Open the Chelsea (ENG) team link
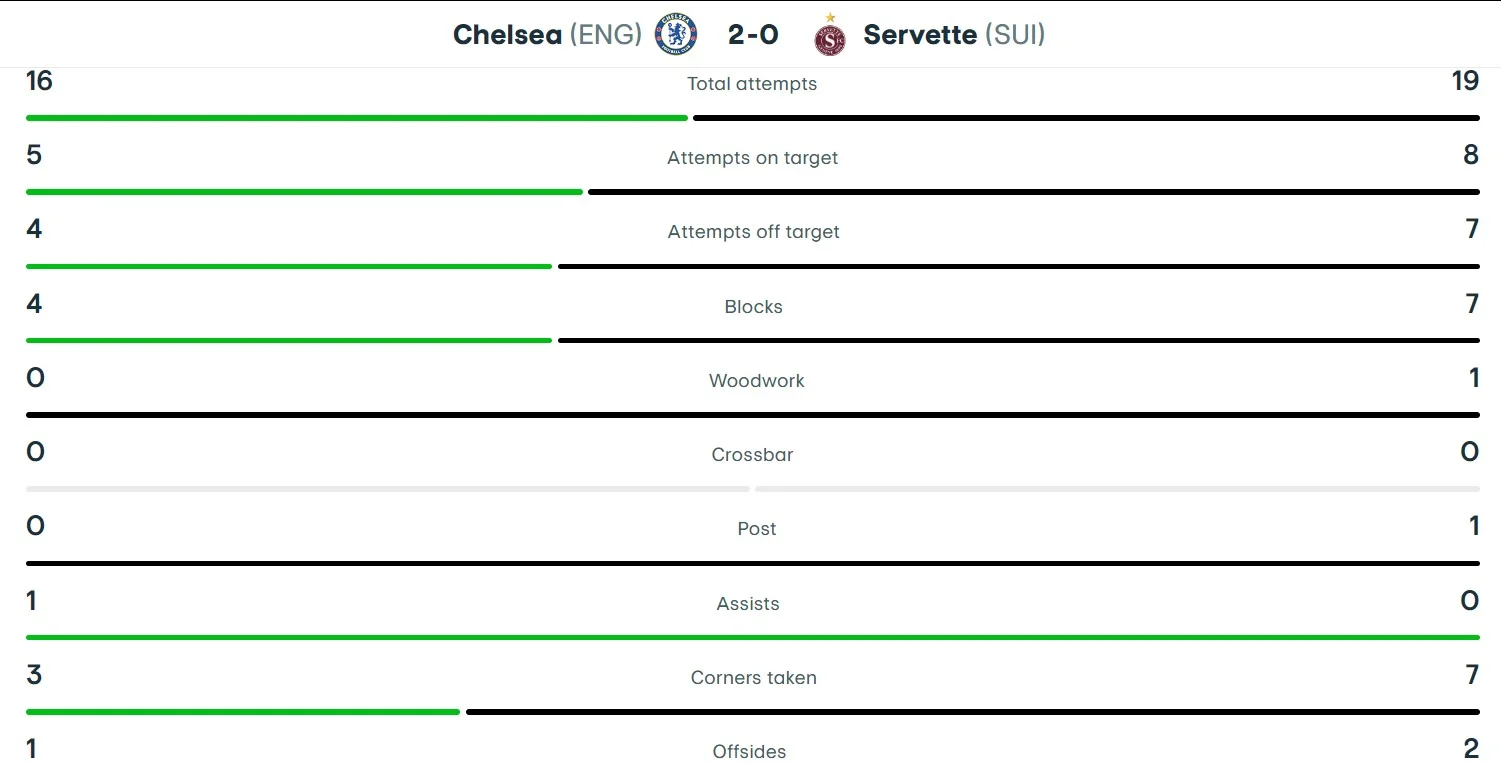The width and height of the screenshot is (1501, 763). 547,34
